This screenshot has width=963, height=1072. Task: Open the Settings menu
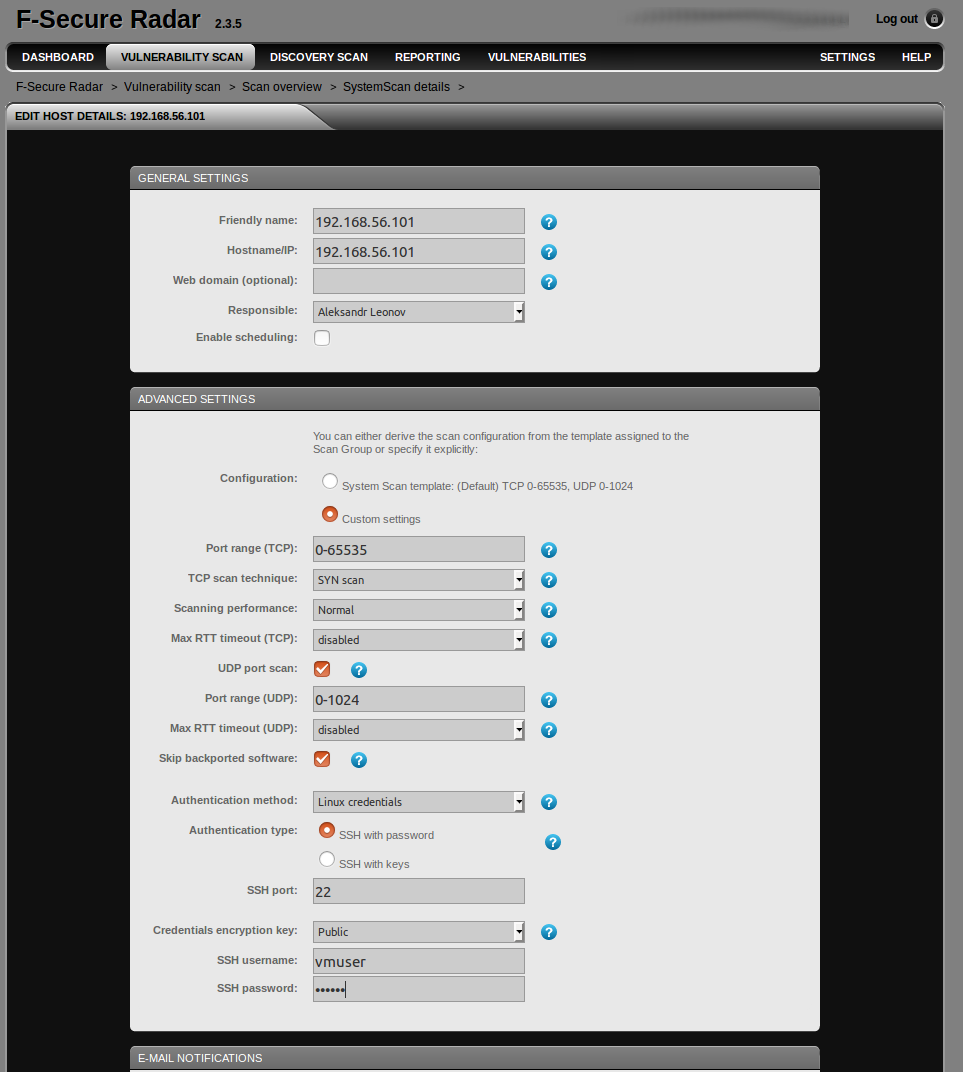(847, 57)
